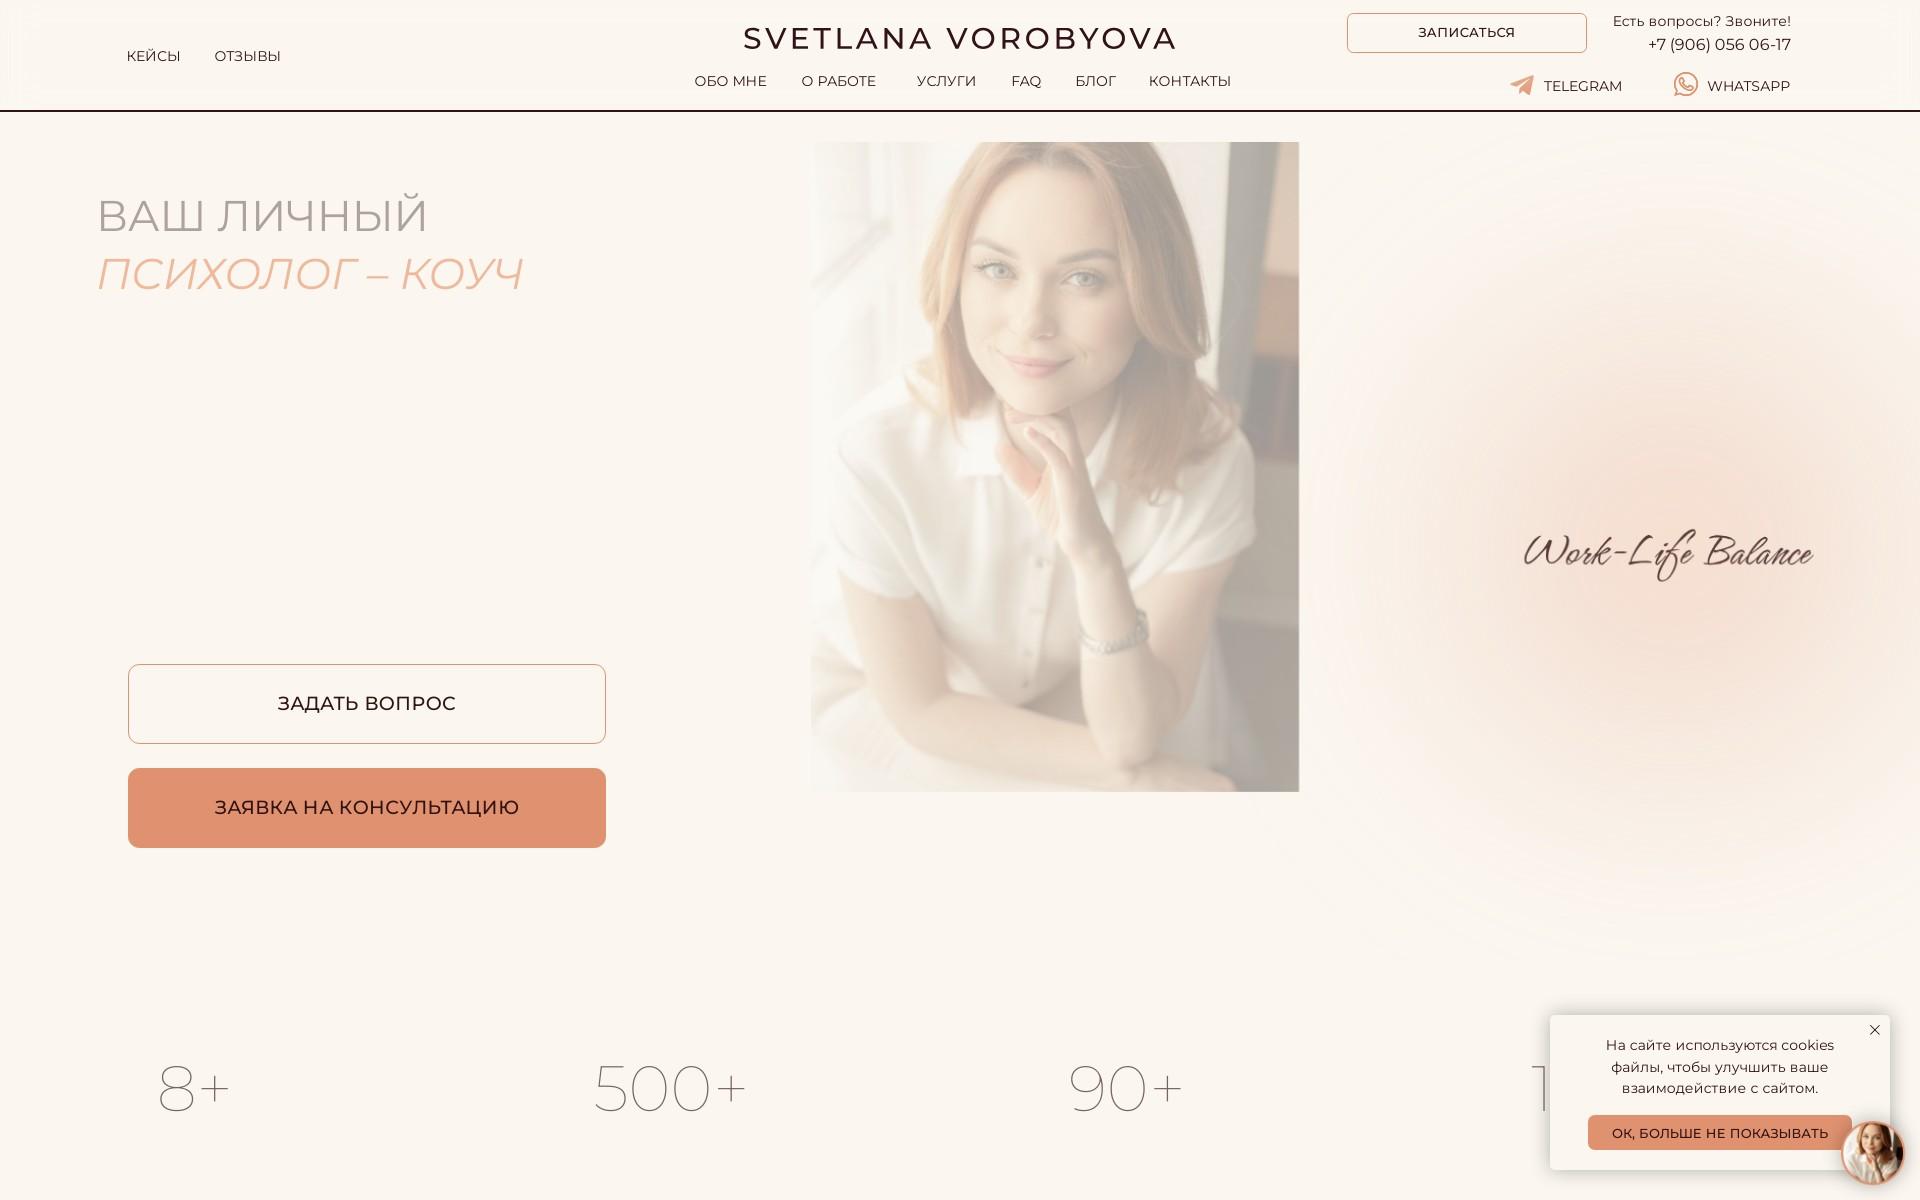The height and width of the screenshot is (1200, 1920).
Task: Open the Кейсы page
Action: [x=153, y=56]
